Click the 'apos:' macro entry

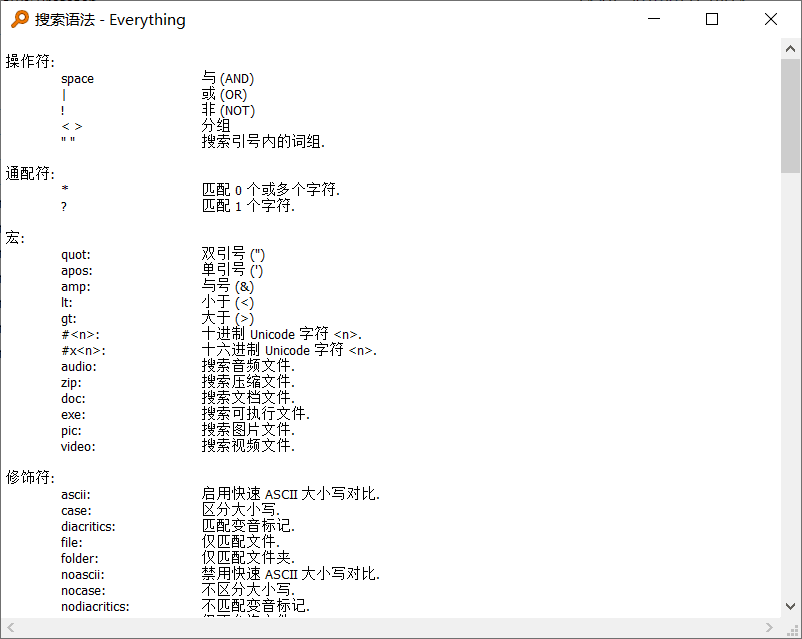pos(77,271)
